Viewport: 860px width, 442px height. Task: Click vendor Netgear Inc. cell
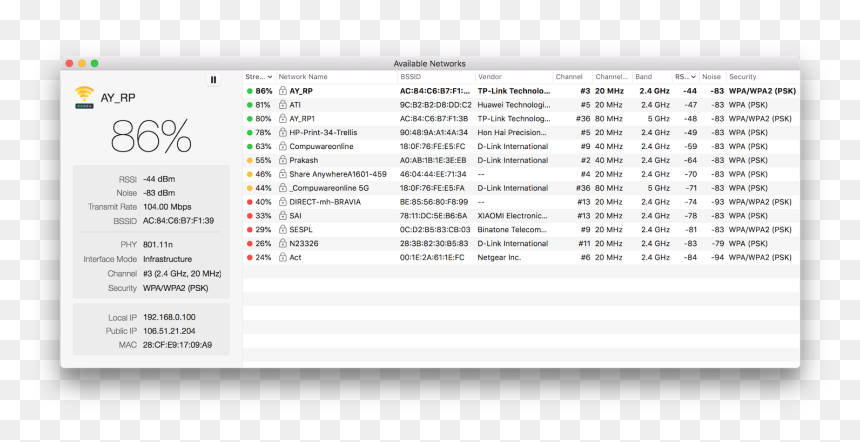coord(499,257)
